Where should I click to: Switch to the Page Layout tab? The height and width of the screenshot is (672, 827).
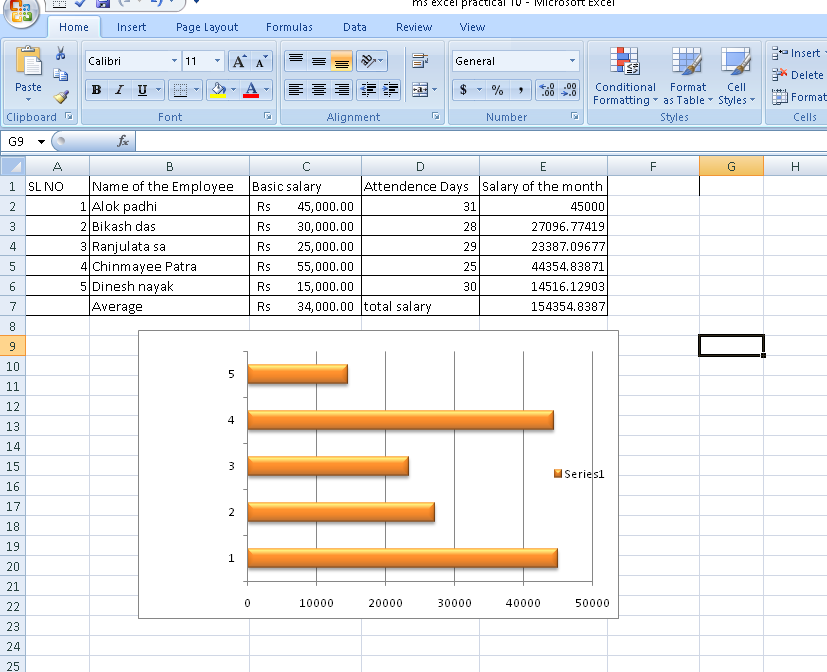[207, 27]
